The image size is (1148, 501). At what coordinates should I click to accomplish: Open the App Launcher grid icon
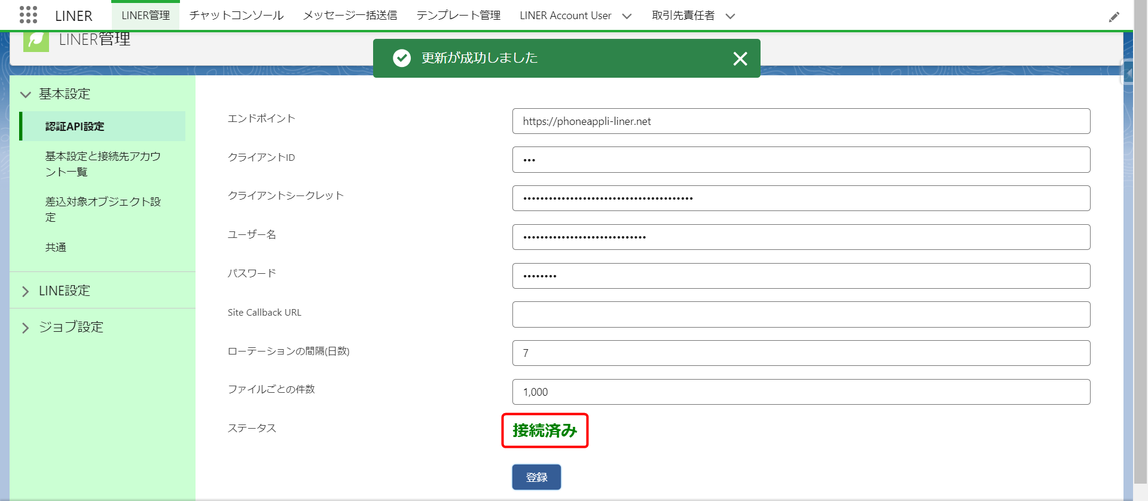28,15
